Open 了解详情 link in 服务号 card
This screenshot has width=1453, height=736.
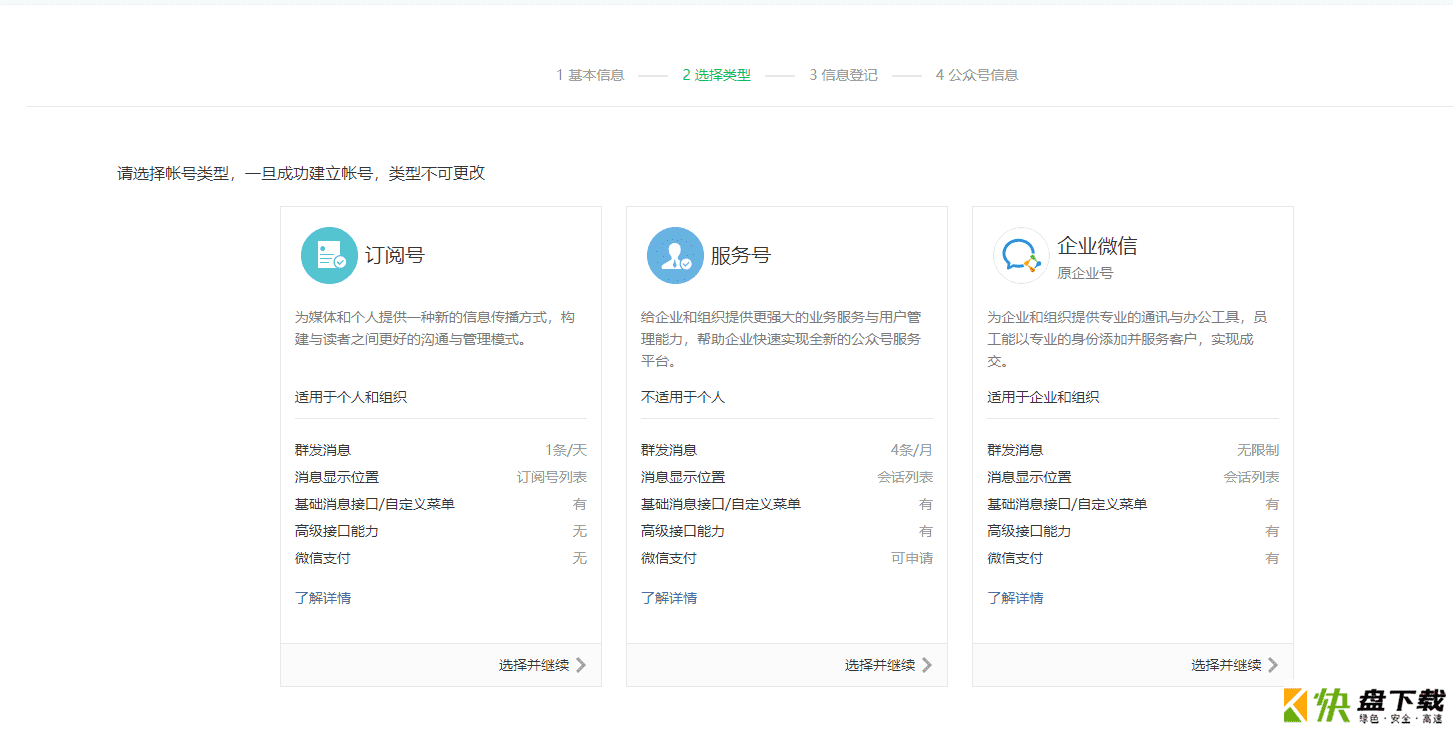[669, 598]
